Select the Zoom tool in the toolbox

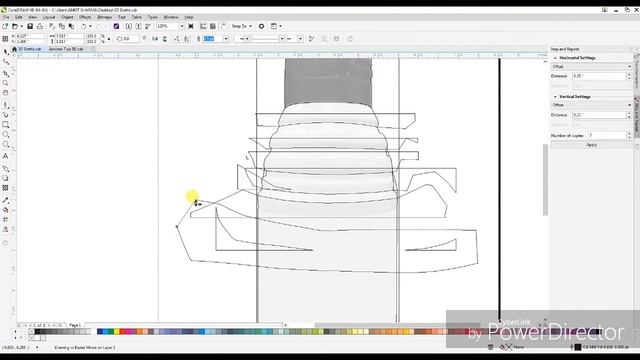pyautogui.click(x=5, y=83)
